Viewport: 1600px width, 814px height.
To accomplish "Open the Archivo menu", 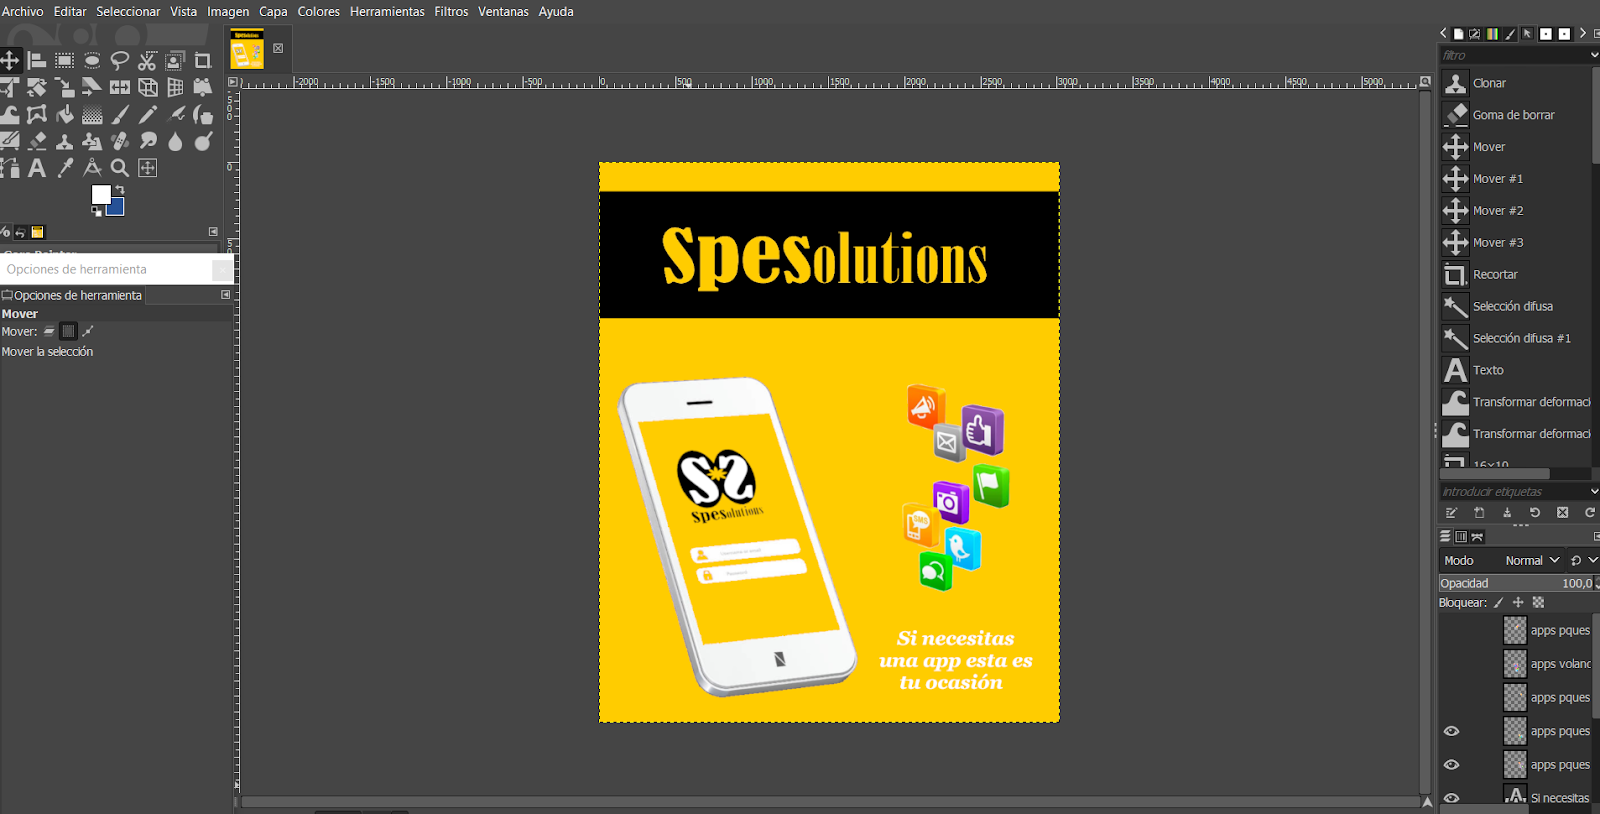I will pyautogui.click(x=22, y=11).
